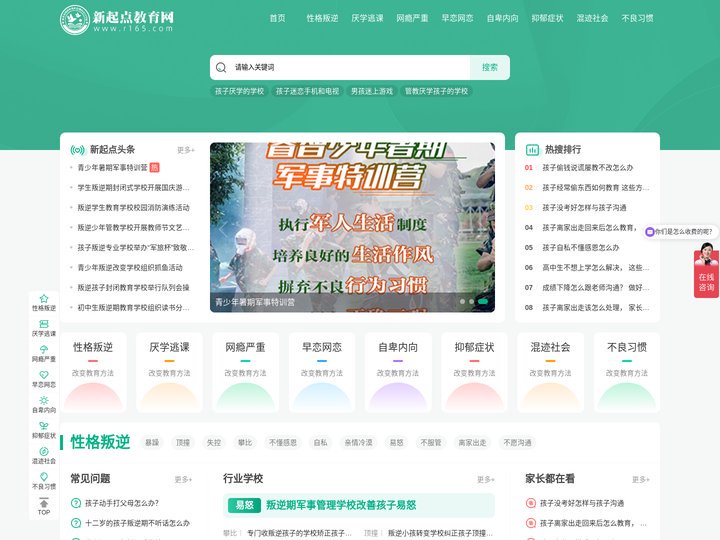Click the 热搜排行 chart icon
The height and width of the screenshot is (540, 720).
click(532, 150)
